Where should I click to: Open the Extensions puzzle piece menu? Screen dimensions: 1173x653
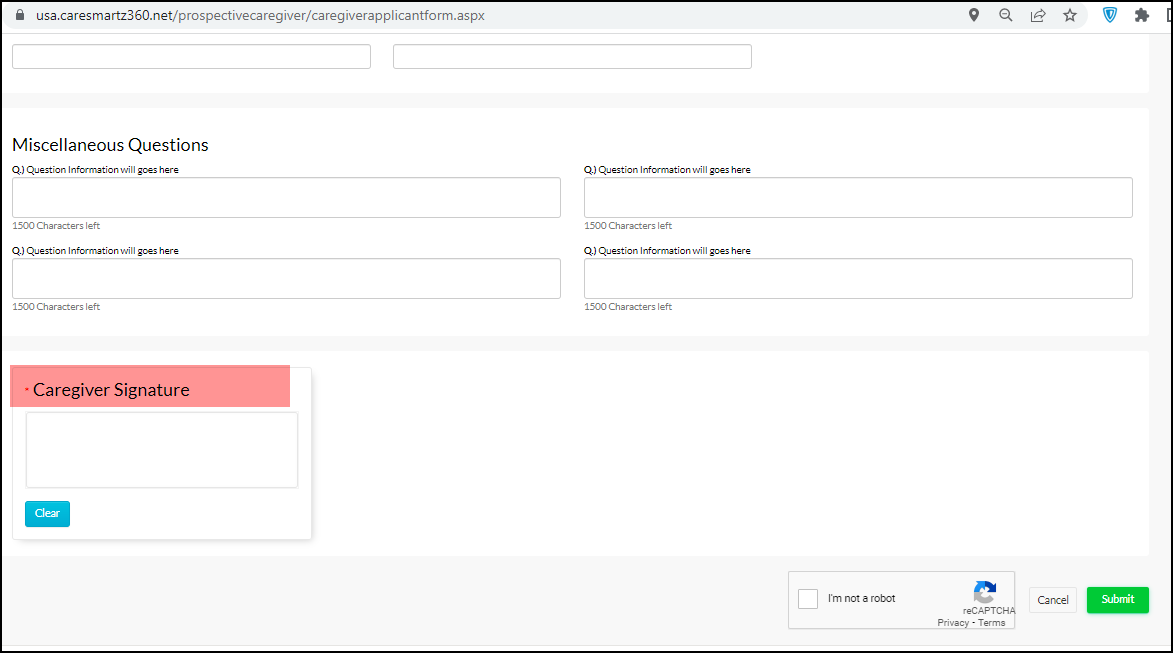[x=1141, y=16]
